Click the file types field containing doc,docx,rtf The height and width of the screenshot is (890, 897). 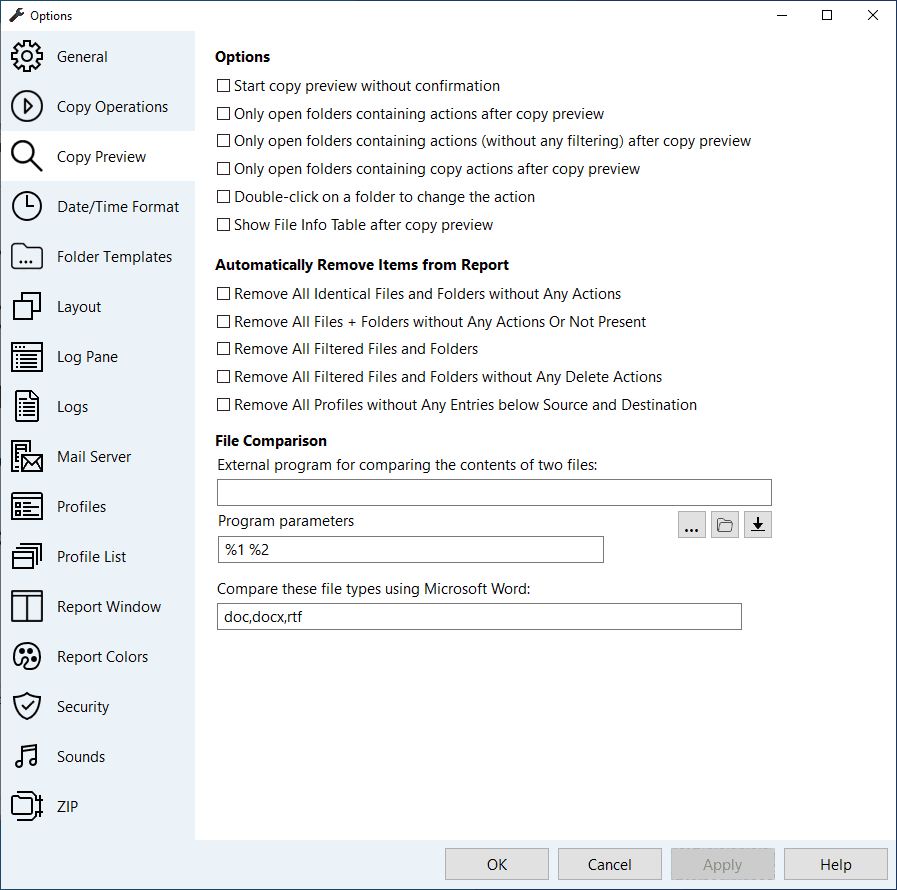479,616
